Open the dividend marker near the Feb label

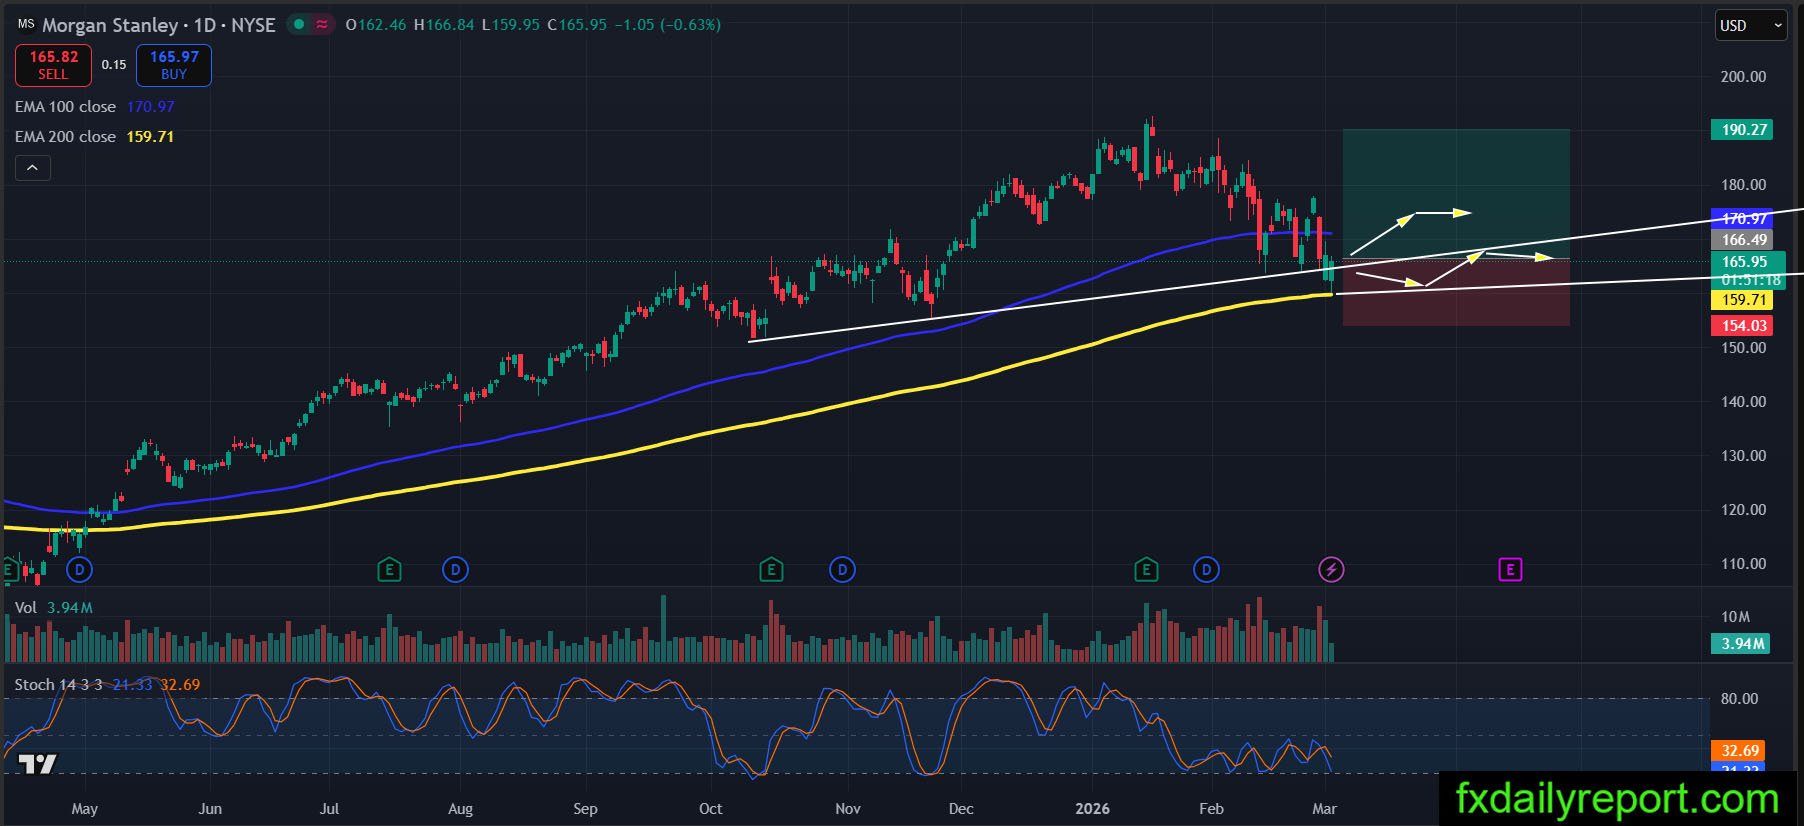click(1206, 570)
